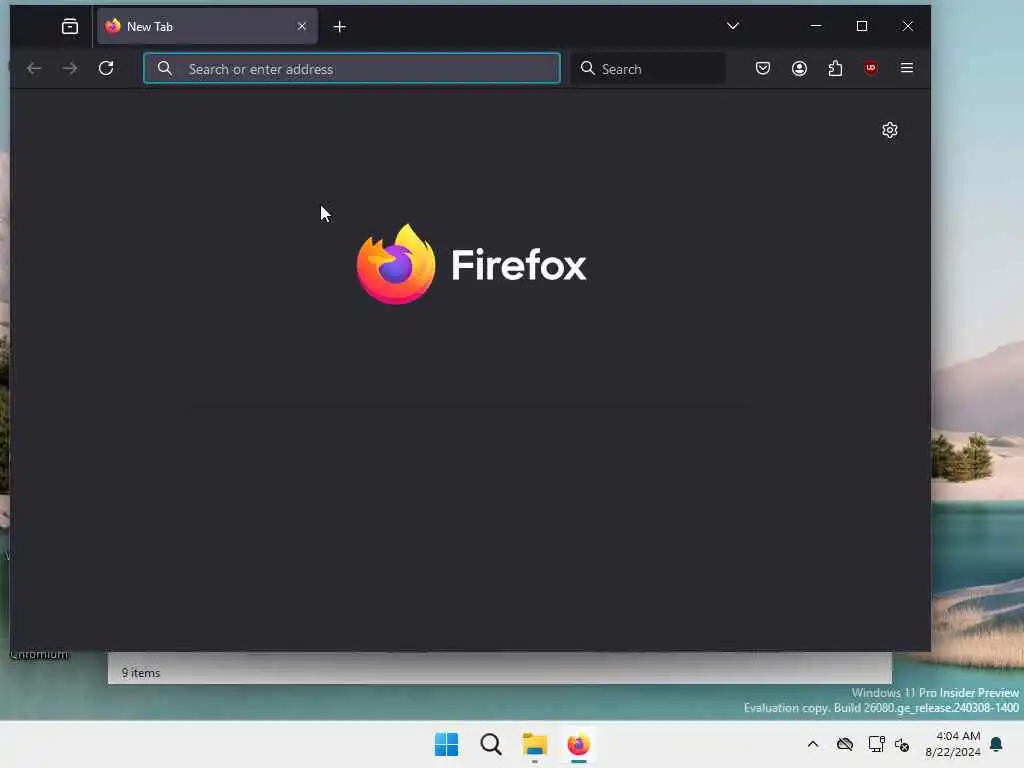Screen dimensions: 1024x768
Task: Close the Firefox window
Action: point(908,26)
